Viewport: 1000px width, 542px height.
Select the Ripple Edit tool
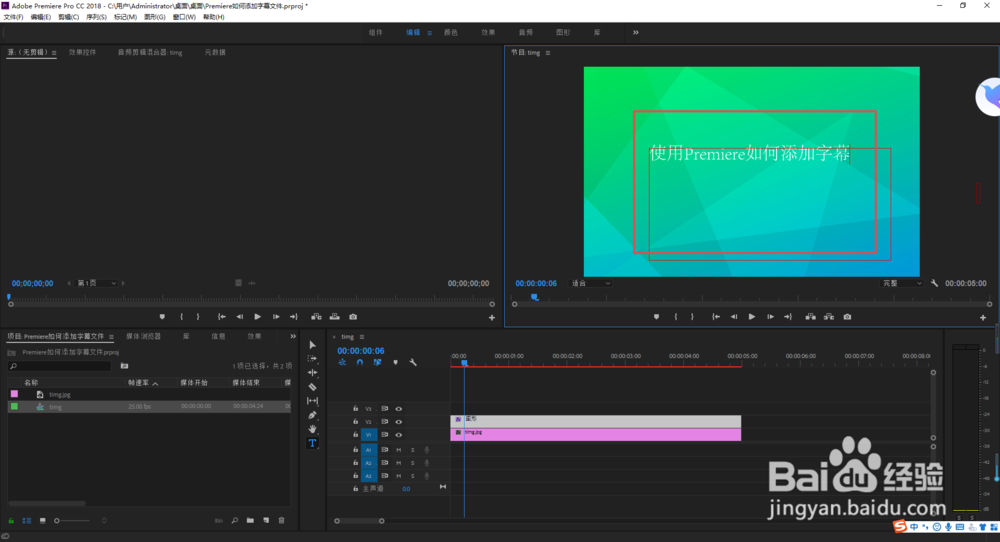point(312,372)
